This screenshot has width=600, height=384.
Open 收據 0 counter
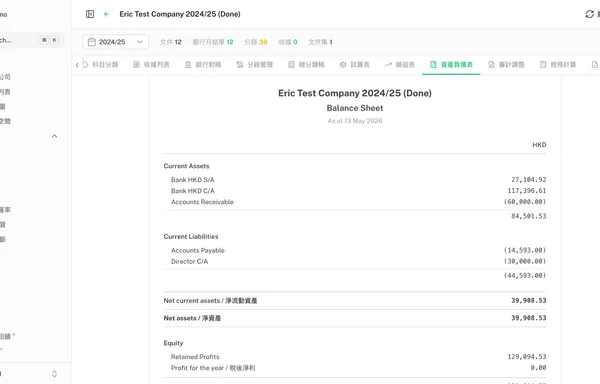pyautogui.click(x=288, y=42)
